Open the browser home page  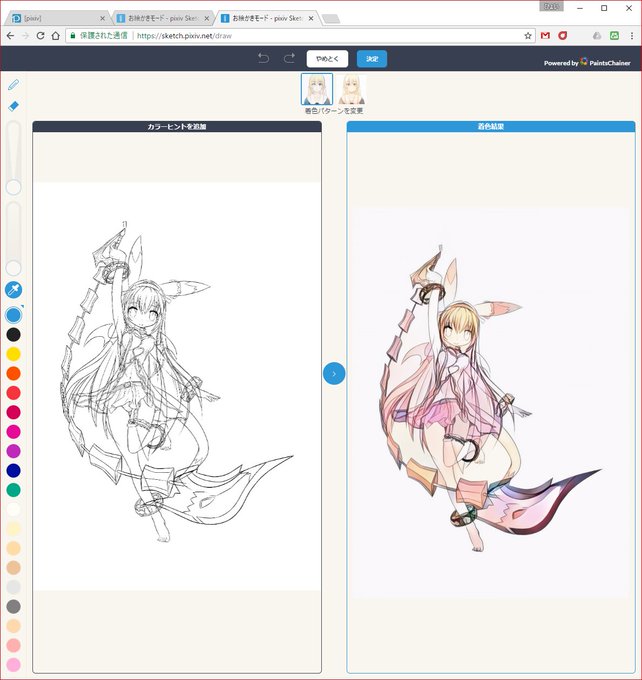tap(56, 36)
